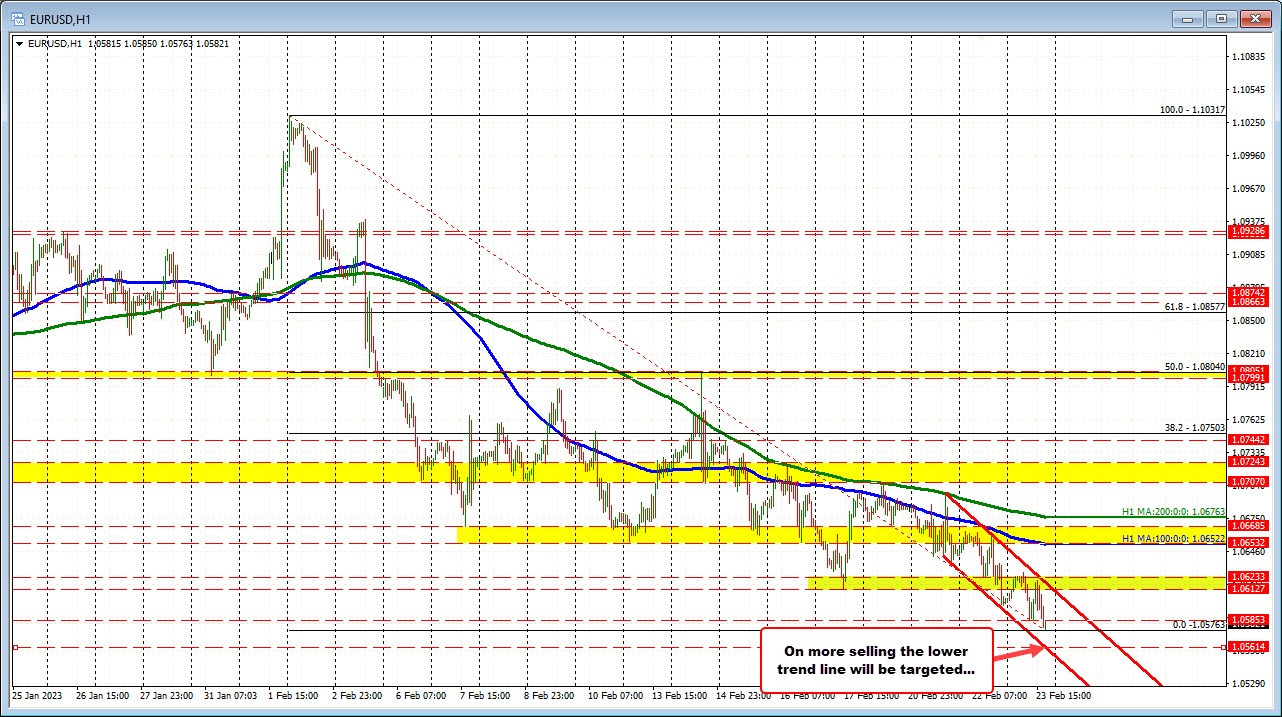Click the red price tag 1.06233

1249,577
